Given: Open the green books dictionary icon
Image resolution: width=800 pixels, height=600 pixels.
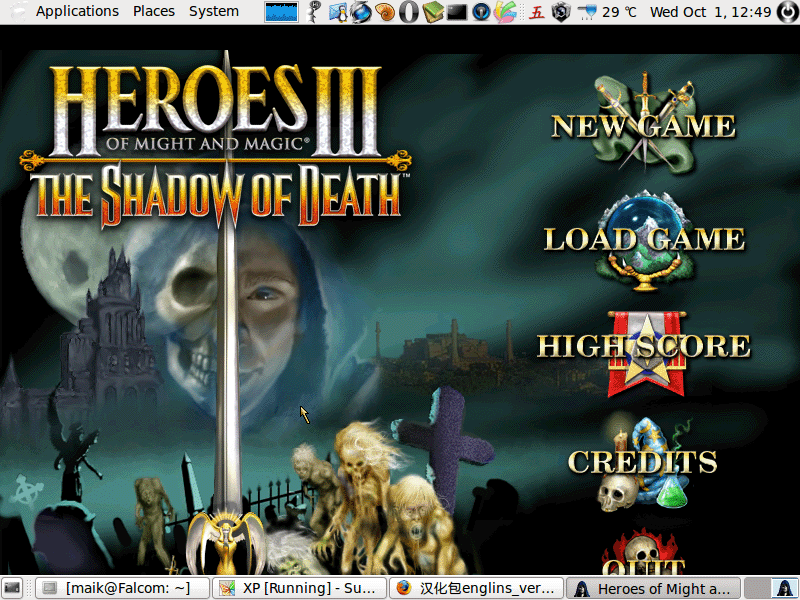Looking at the screenshot, I should click(x=432, y=12).
